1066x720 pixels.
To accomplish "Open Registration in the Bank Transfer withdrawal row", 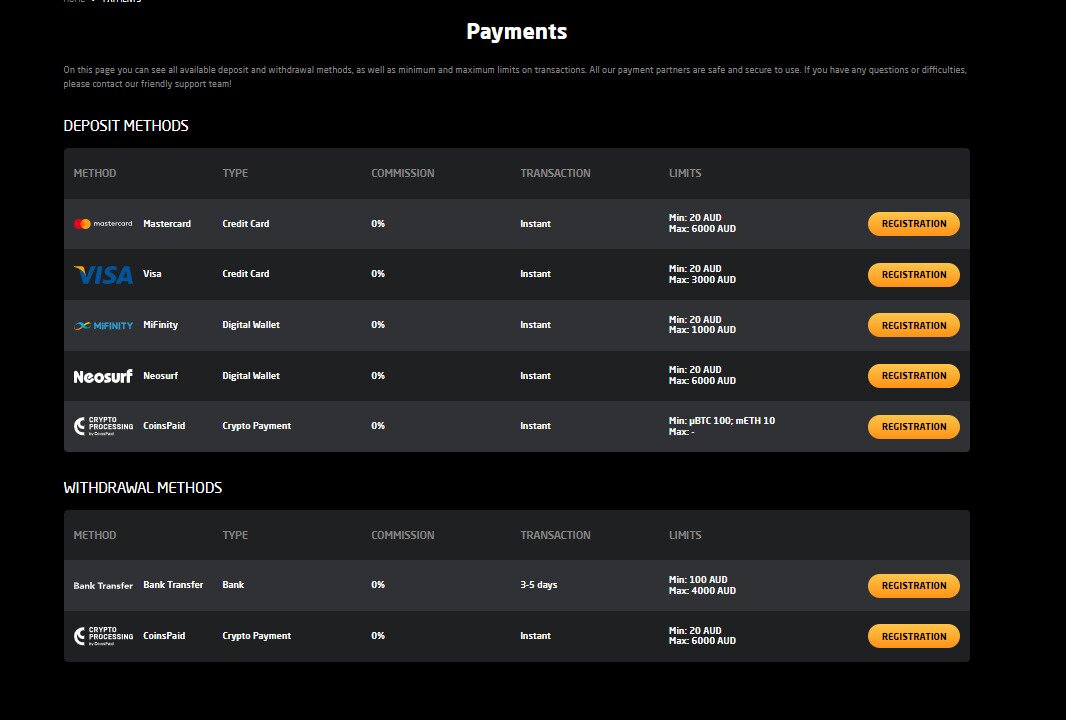I will (x=914, y=585).
